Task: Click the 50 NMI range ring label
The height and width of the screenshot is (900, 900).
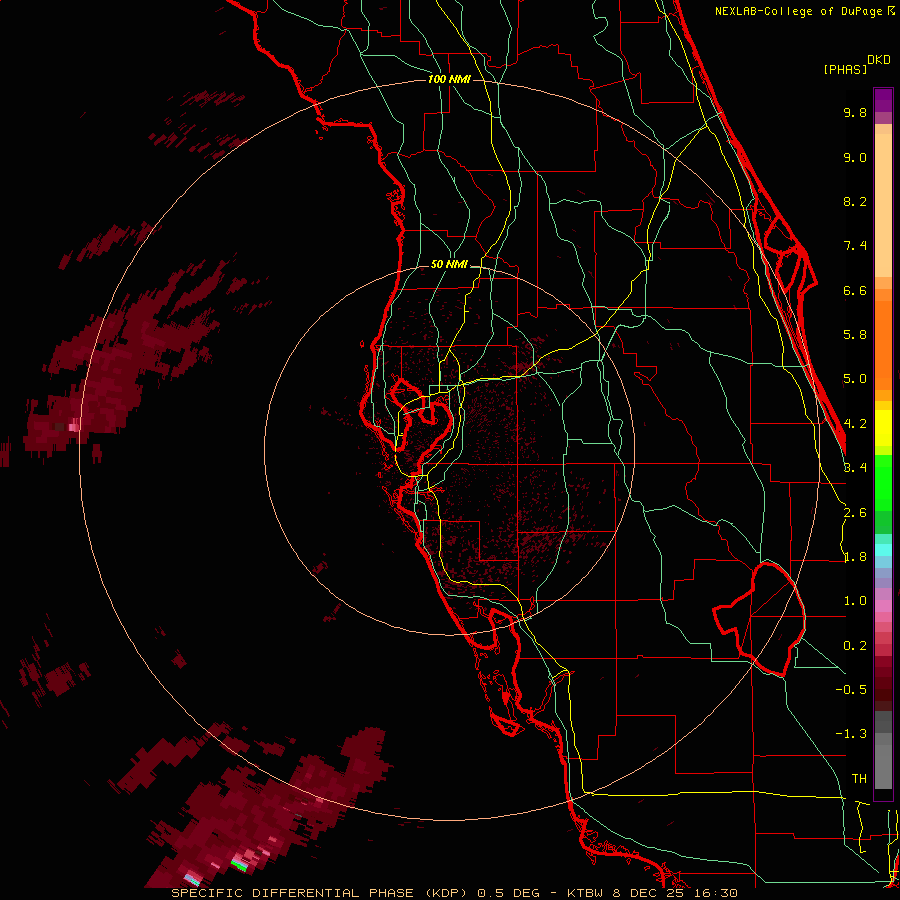Action: tap(449, 265)
